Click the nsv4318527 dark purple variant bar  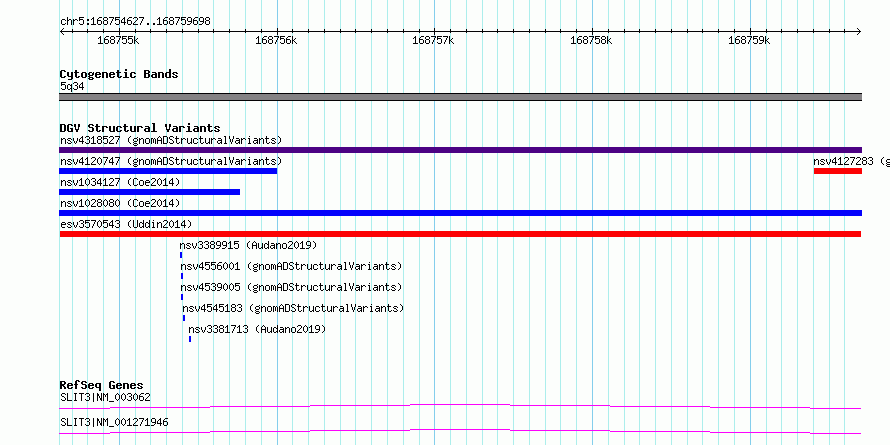(460, 150)
